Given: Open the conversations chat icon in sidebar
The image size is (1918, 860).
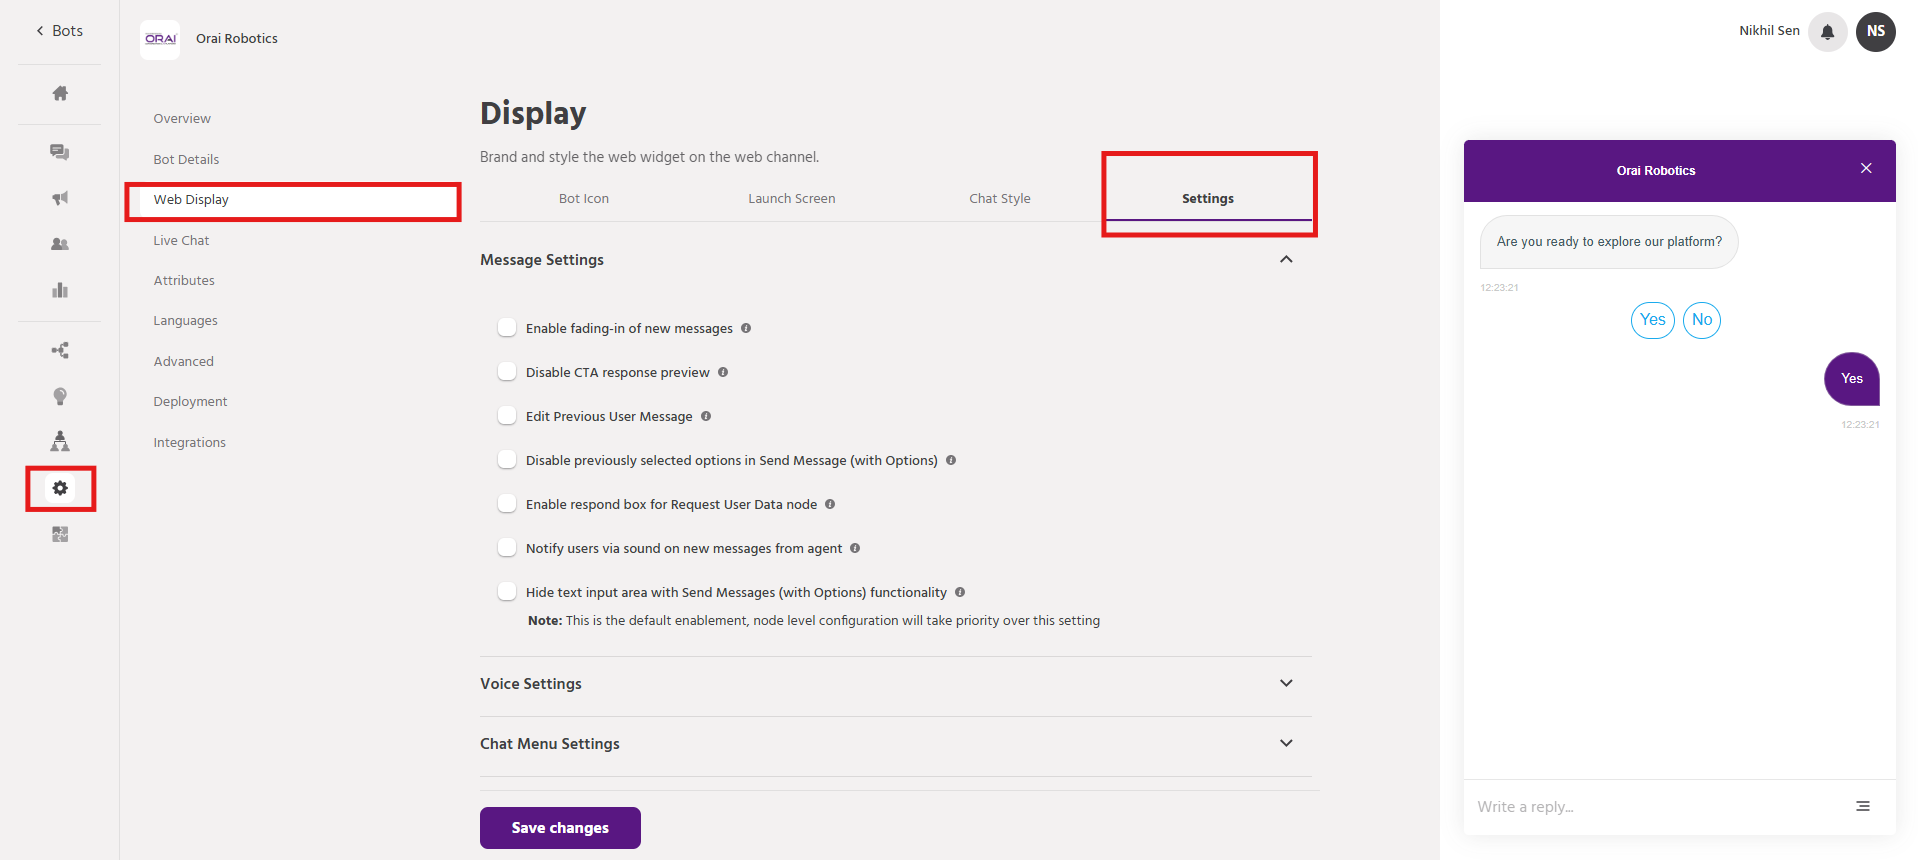Looking at the screenshot, I should coord(60,152).
